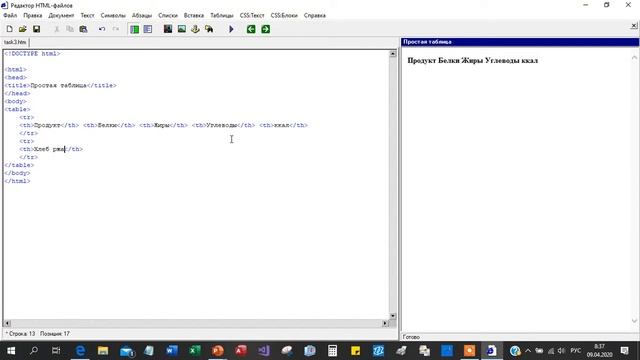Click the preview header row text 'Продукт Белки Жиры'
The width and height of the screenshot is (640, 360).
tap(445, 60)
